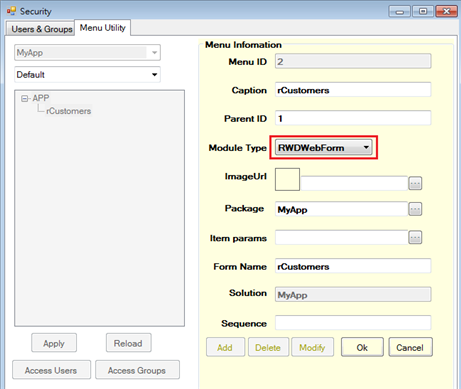Switch to the Users & Groups tab

pyautogui.click(x=41, y=29)
